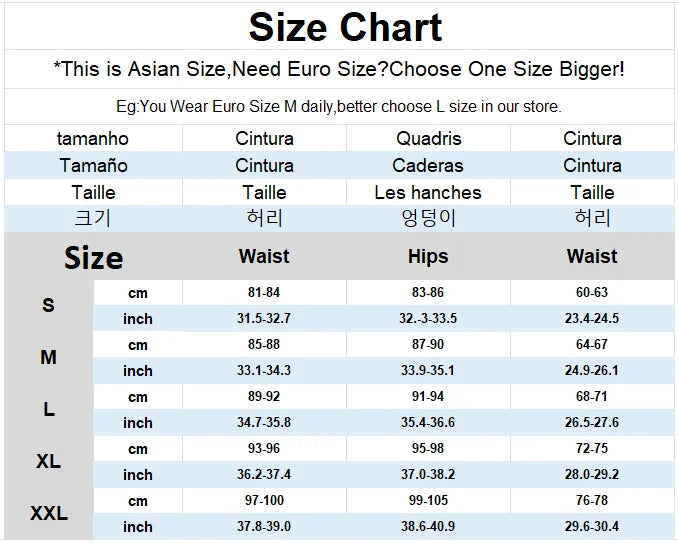Click the Caderas cell
The width and height of the screenshot is (678, 543).
[x=428, y=166]
